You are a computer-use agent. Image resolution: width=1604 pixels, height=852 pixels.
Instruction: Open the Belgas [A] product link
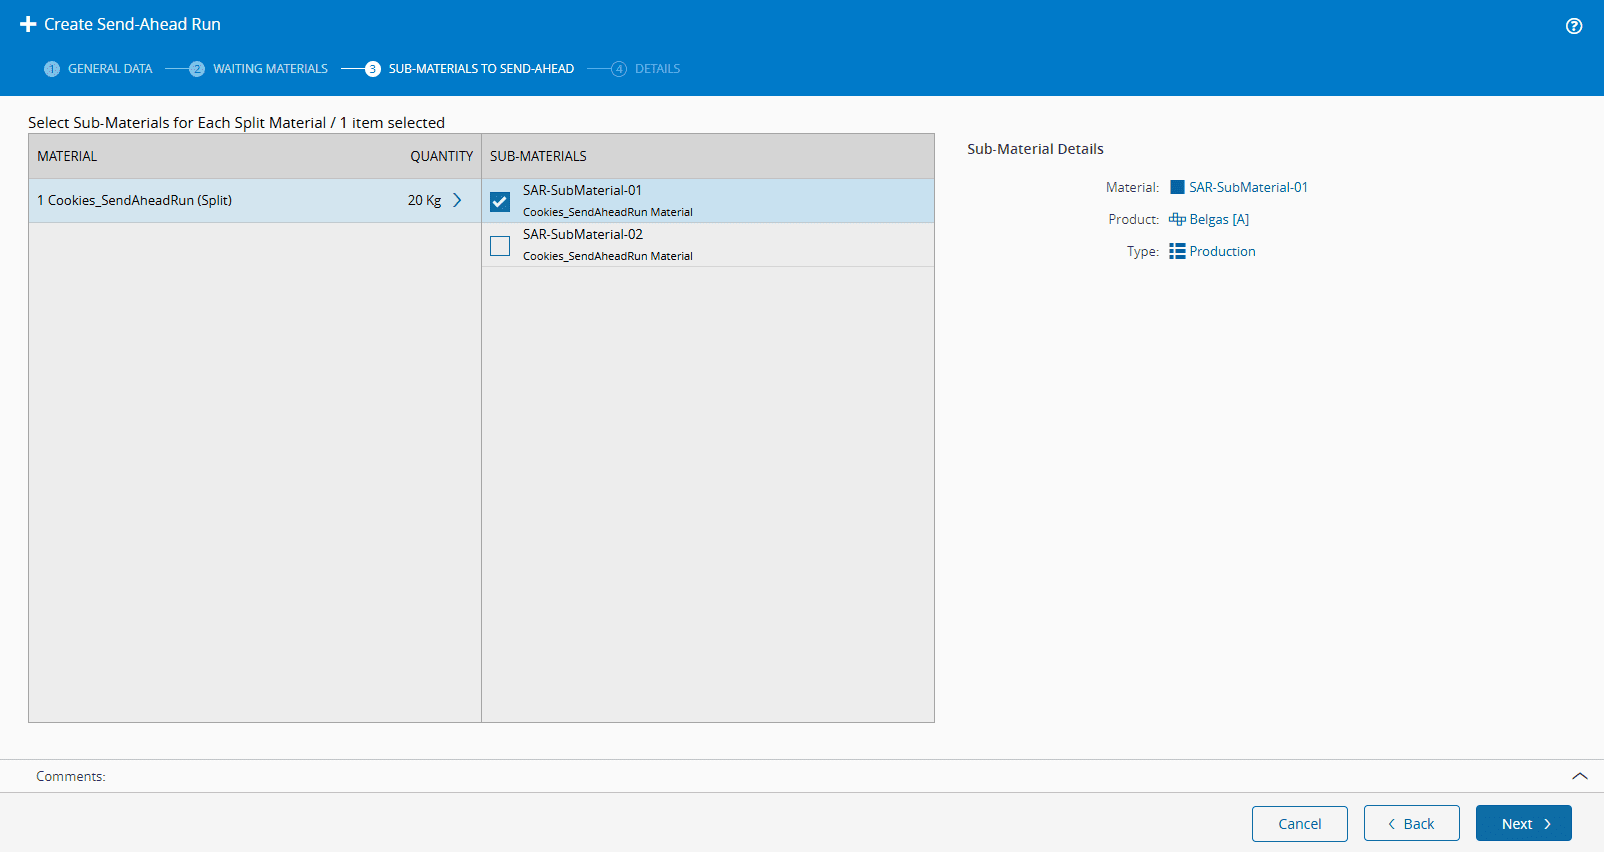tap(1219, 219)
